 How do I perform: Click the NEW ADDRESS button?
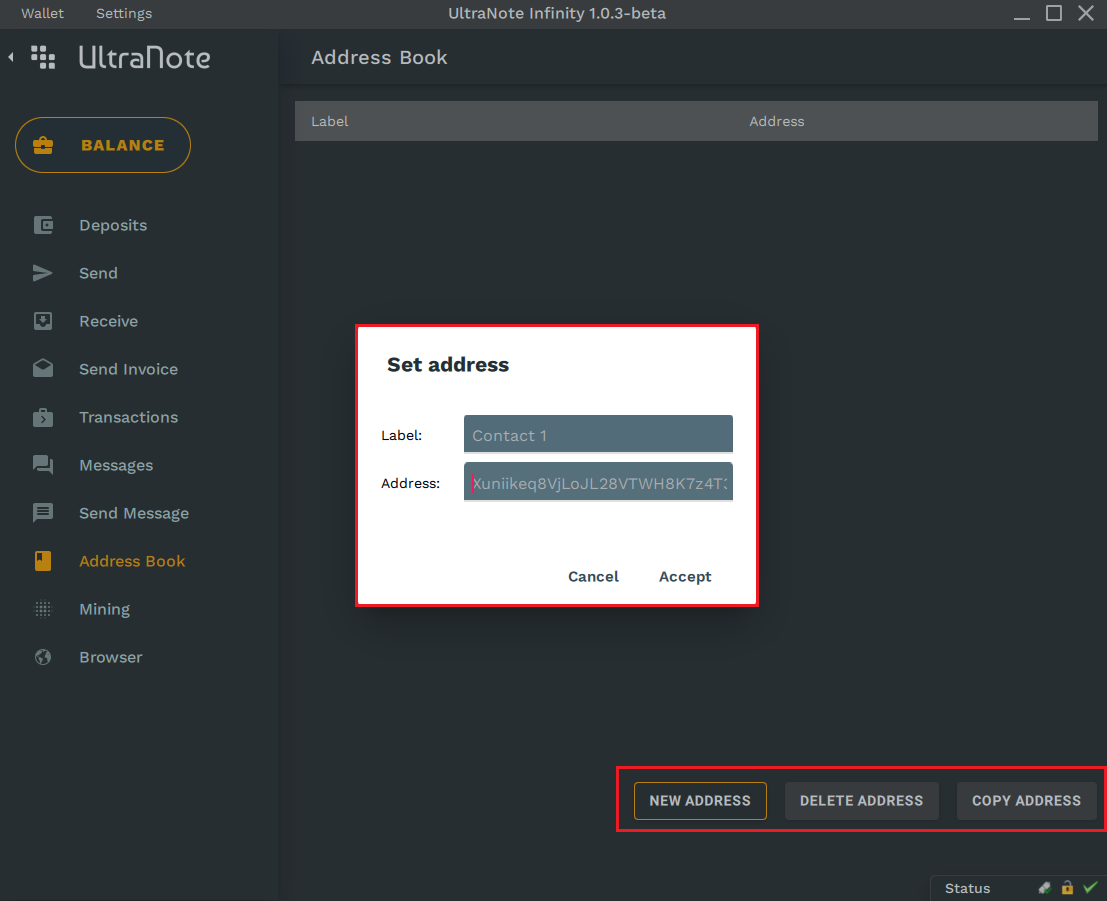coord(700,801)
